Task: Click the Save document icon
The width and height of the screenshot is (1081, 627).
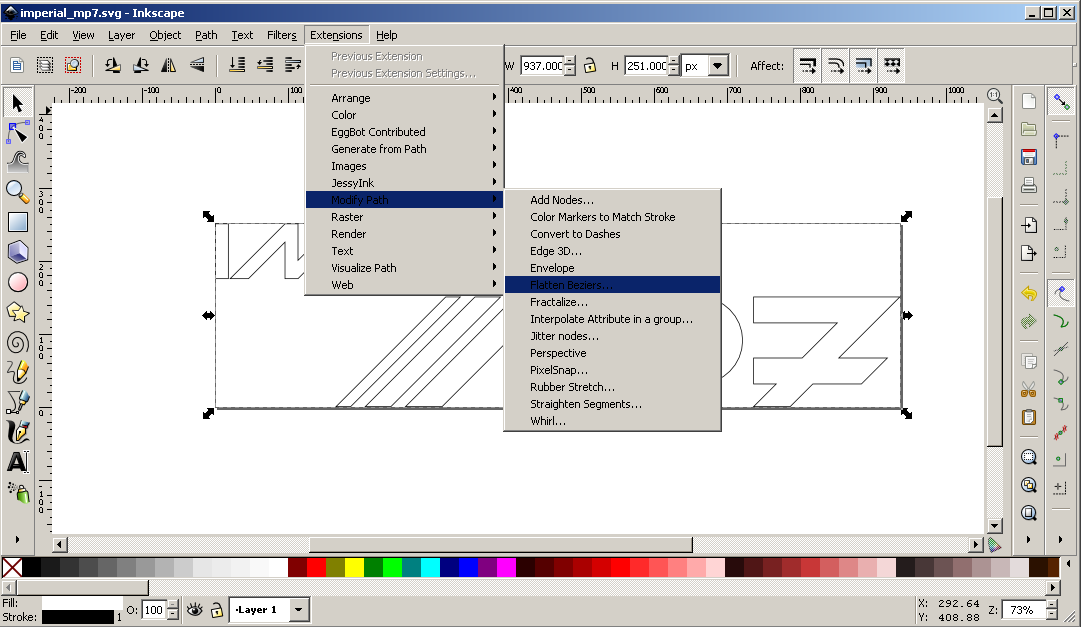Action: point(1028,157)
